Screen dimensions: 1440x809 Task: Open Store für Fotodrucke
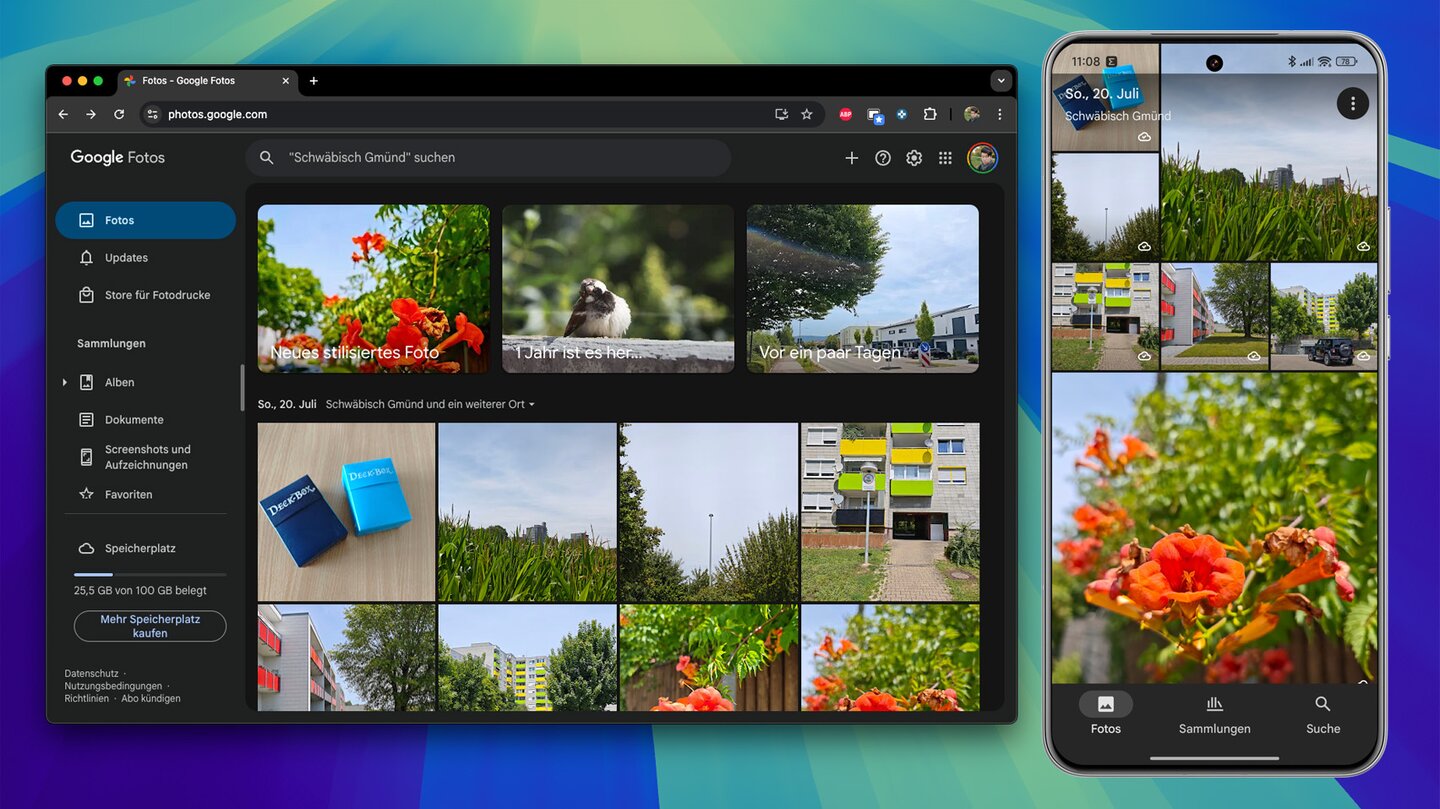click(x=145, y=295)
